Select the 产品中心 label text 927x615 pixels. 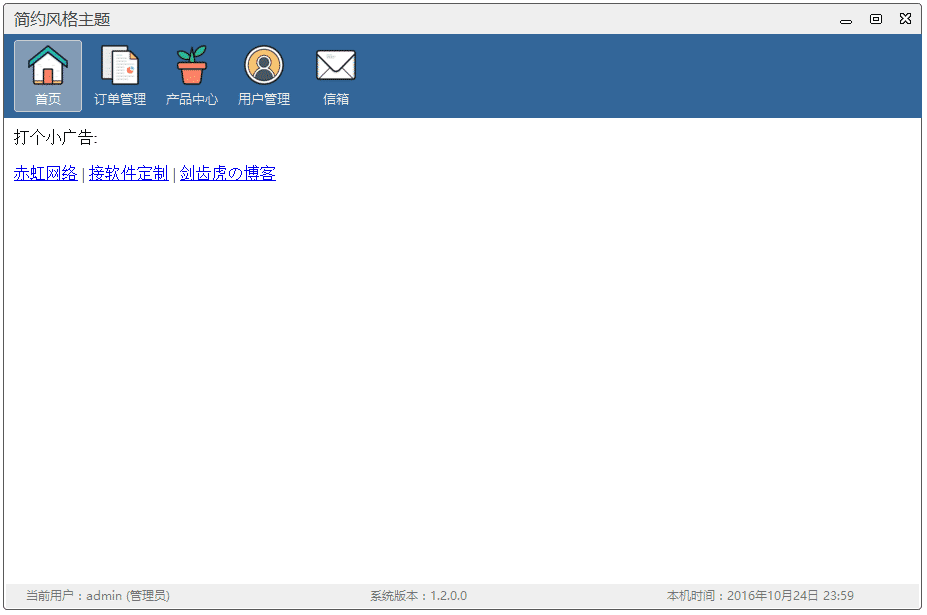click(x=192, y=99)
